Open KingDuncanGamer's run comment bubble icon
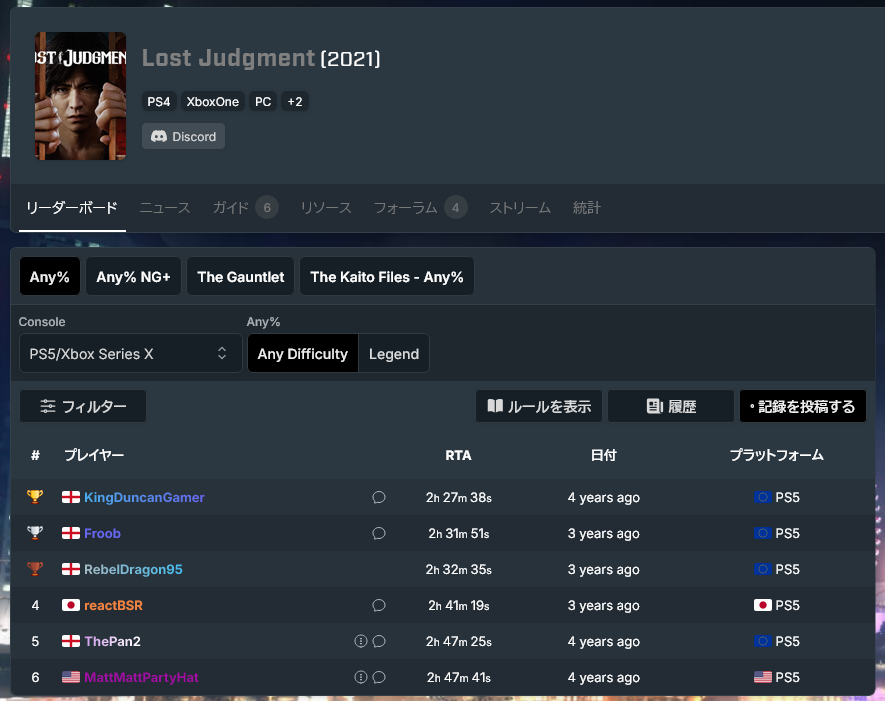The image size is (885, 701). click(x=379, y=497)
